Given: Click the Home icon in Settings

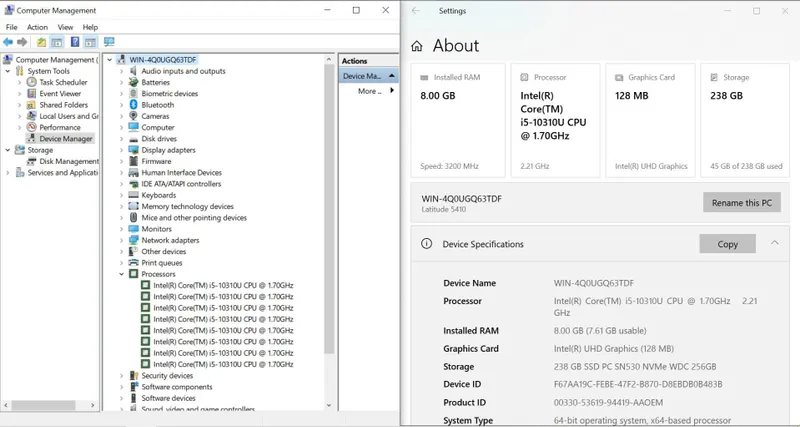Looking at the screenshot, I should point(417,46).
